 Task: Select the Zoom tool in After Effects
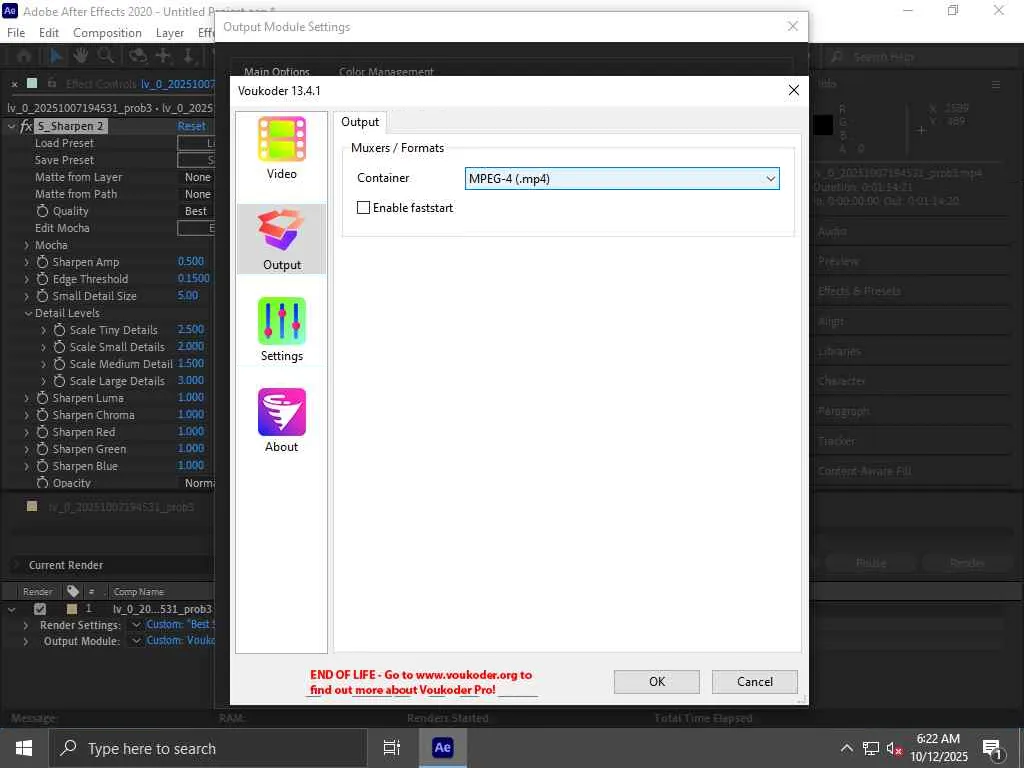coord(106,56)
